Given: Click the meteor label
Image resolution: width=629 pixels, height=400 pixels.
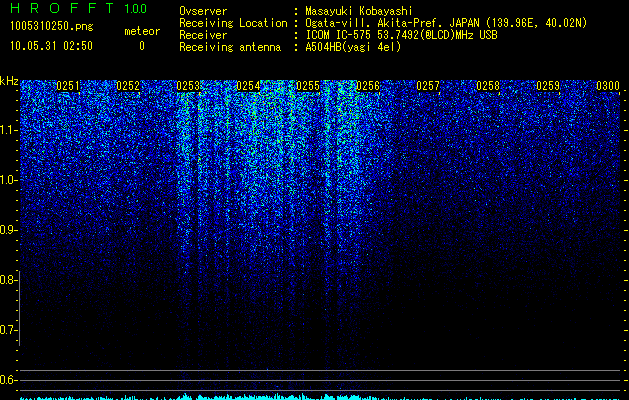Looking at the screenshot, I should point(142,31).
